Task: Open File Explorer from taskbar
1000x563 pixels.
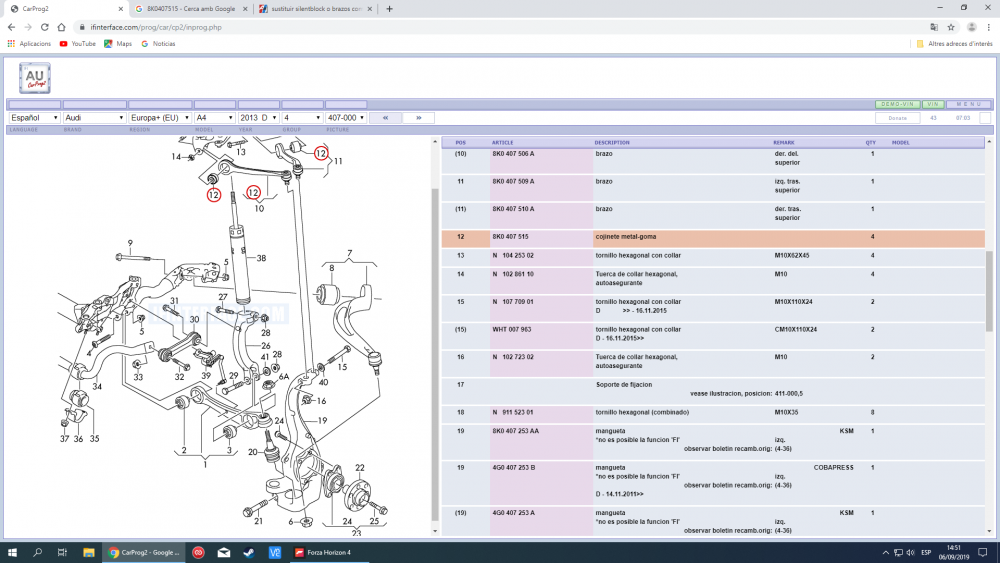Action: [x=89, y=552]
